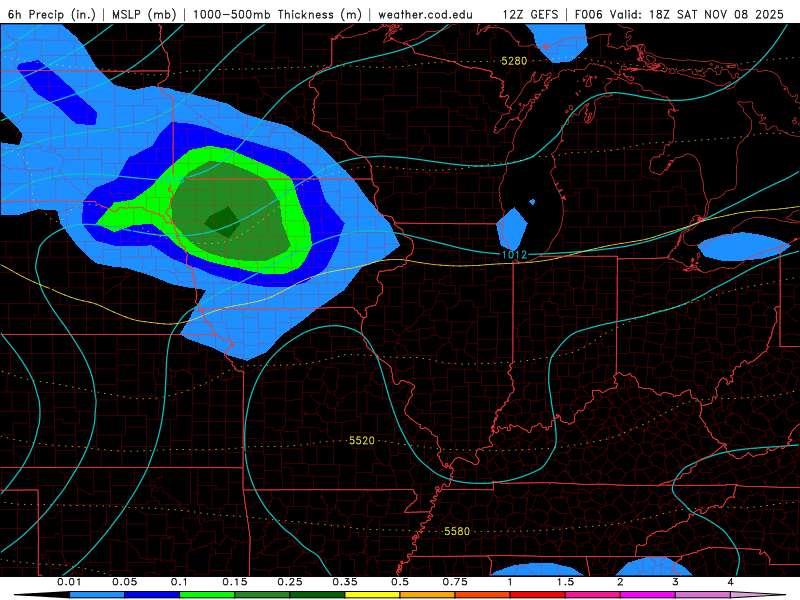The height and width of the screenshot is (600, 800).
Task: Click the '0.35' legend value
Action: click(345, 582)
